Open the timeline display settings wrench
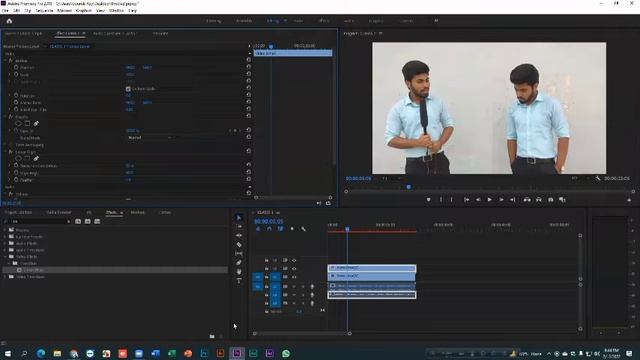The height and width of the screenshot is (360, 640). 304,229
